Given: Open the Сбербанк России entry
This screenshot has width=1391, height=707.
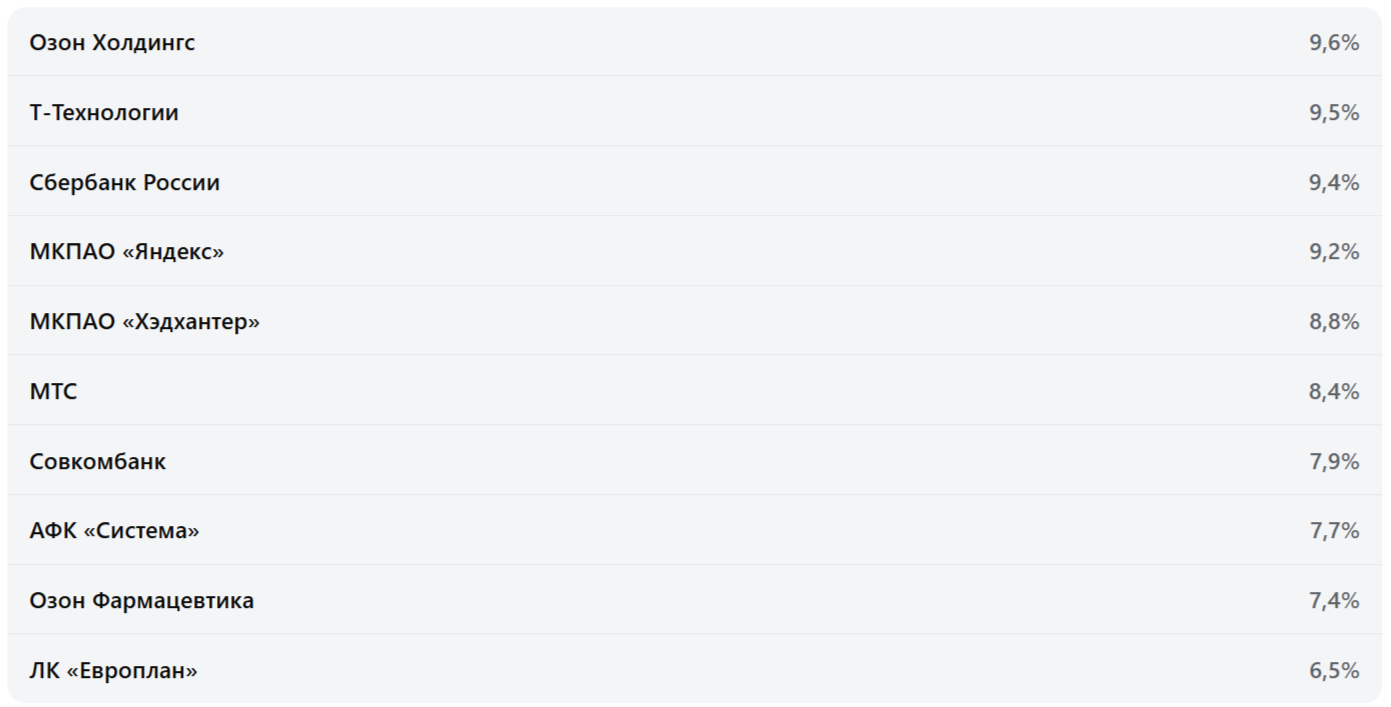Looking at the screenshot, I should [x=124, y=182].
